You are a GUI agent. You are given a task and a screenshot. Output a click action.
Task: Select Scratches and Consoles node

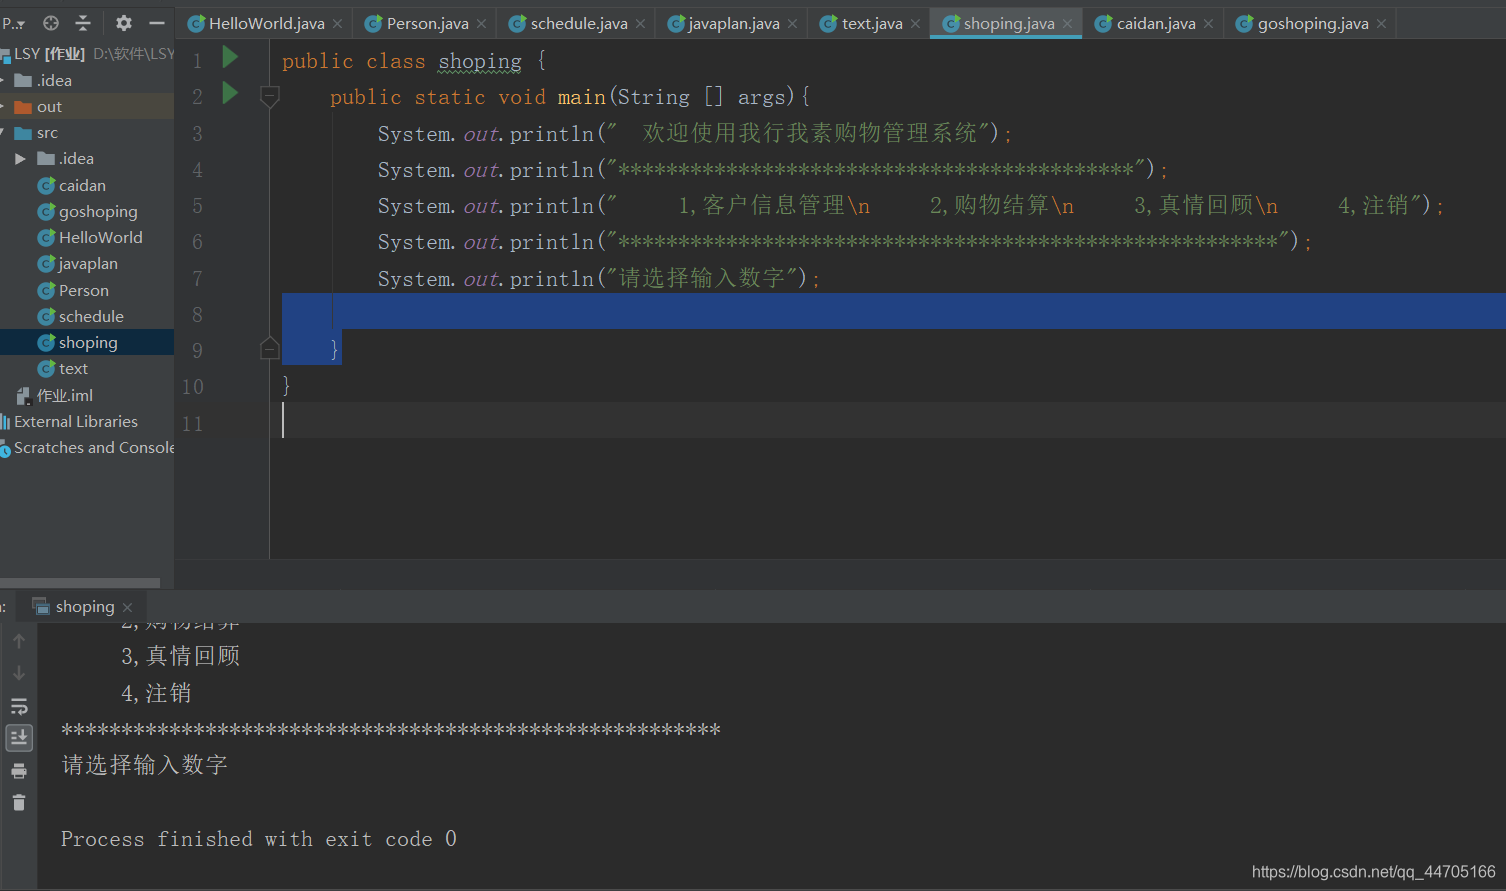(87, 447)
